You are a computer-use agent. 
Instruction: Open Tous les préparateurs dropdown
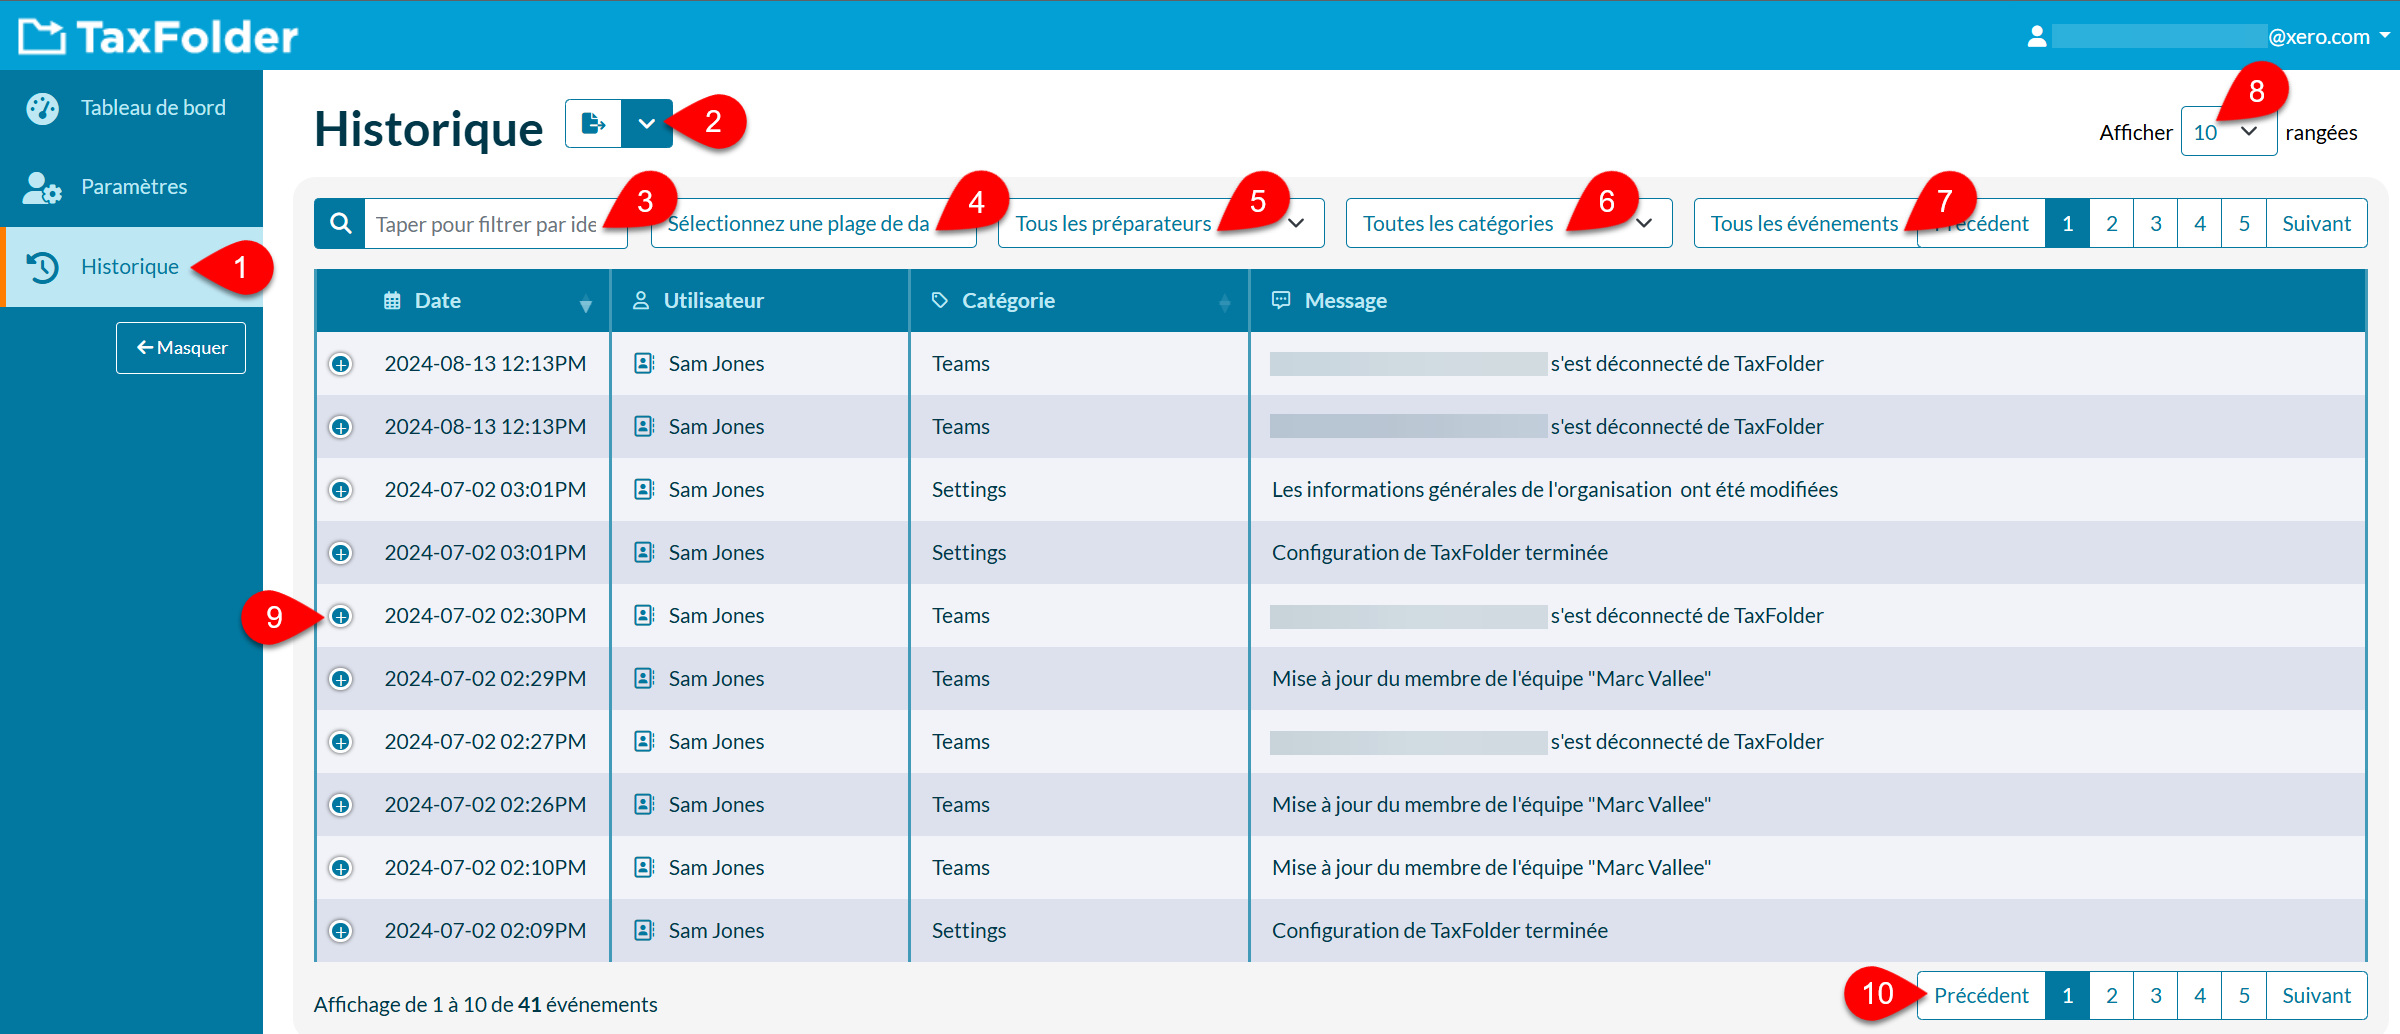[1160, 223]
